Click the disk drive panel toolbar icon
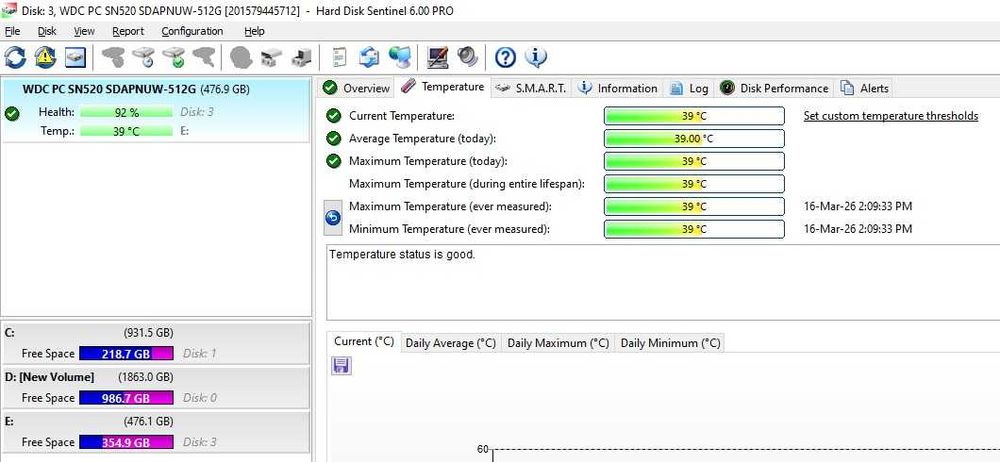 tap(75, 58)
